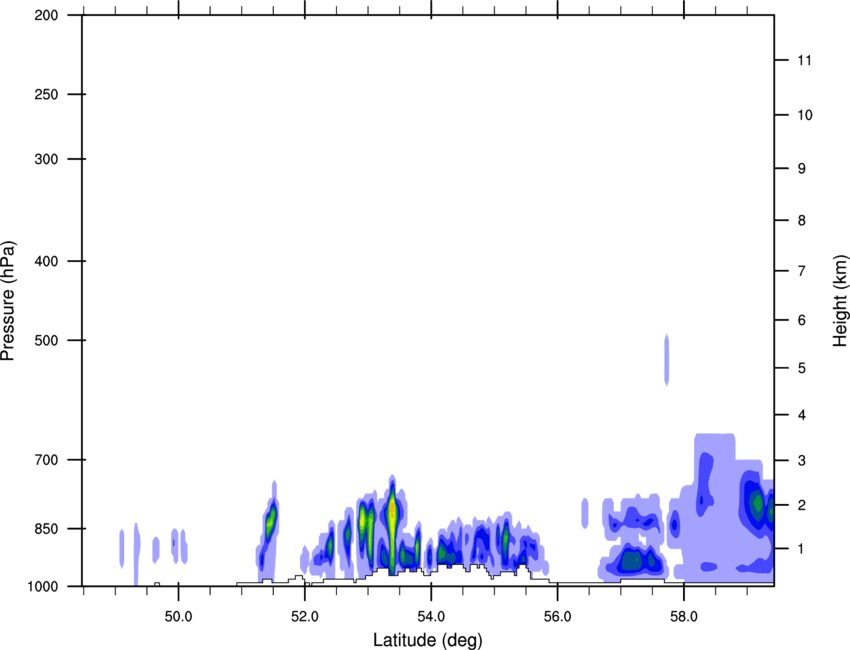
Task: Click the 250 pressure tick label
Action: 46,94
